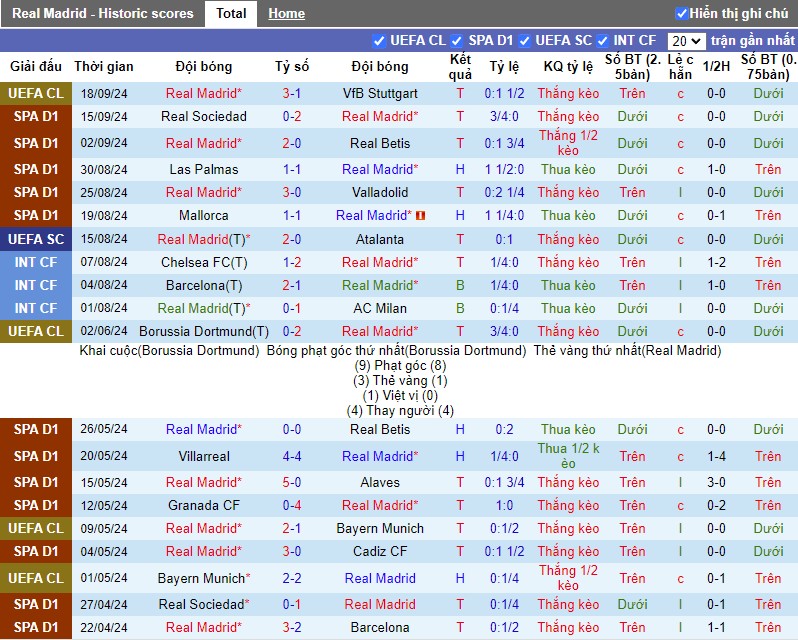
Task: Open Atalanta team link
Action: pos(380,239)
